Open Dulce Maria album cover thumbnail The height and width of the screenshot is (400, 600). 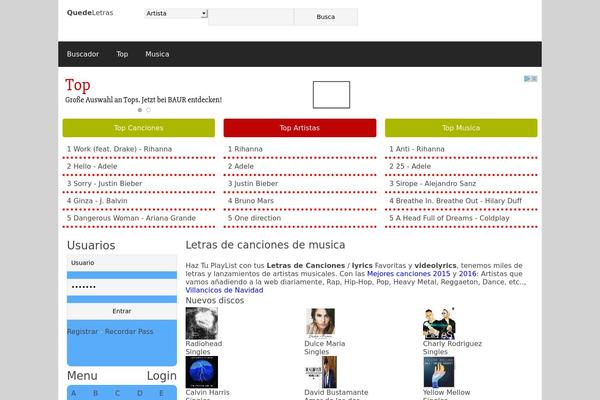point(320,323)
